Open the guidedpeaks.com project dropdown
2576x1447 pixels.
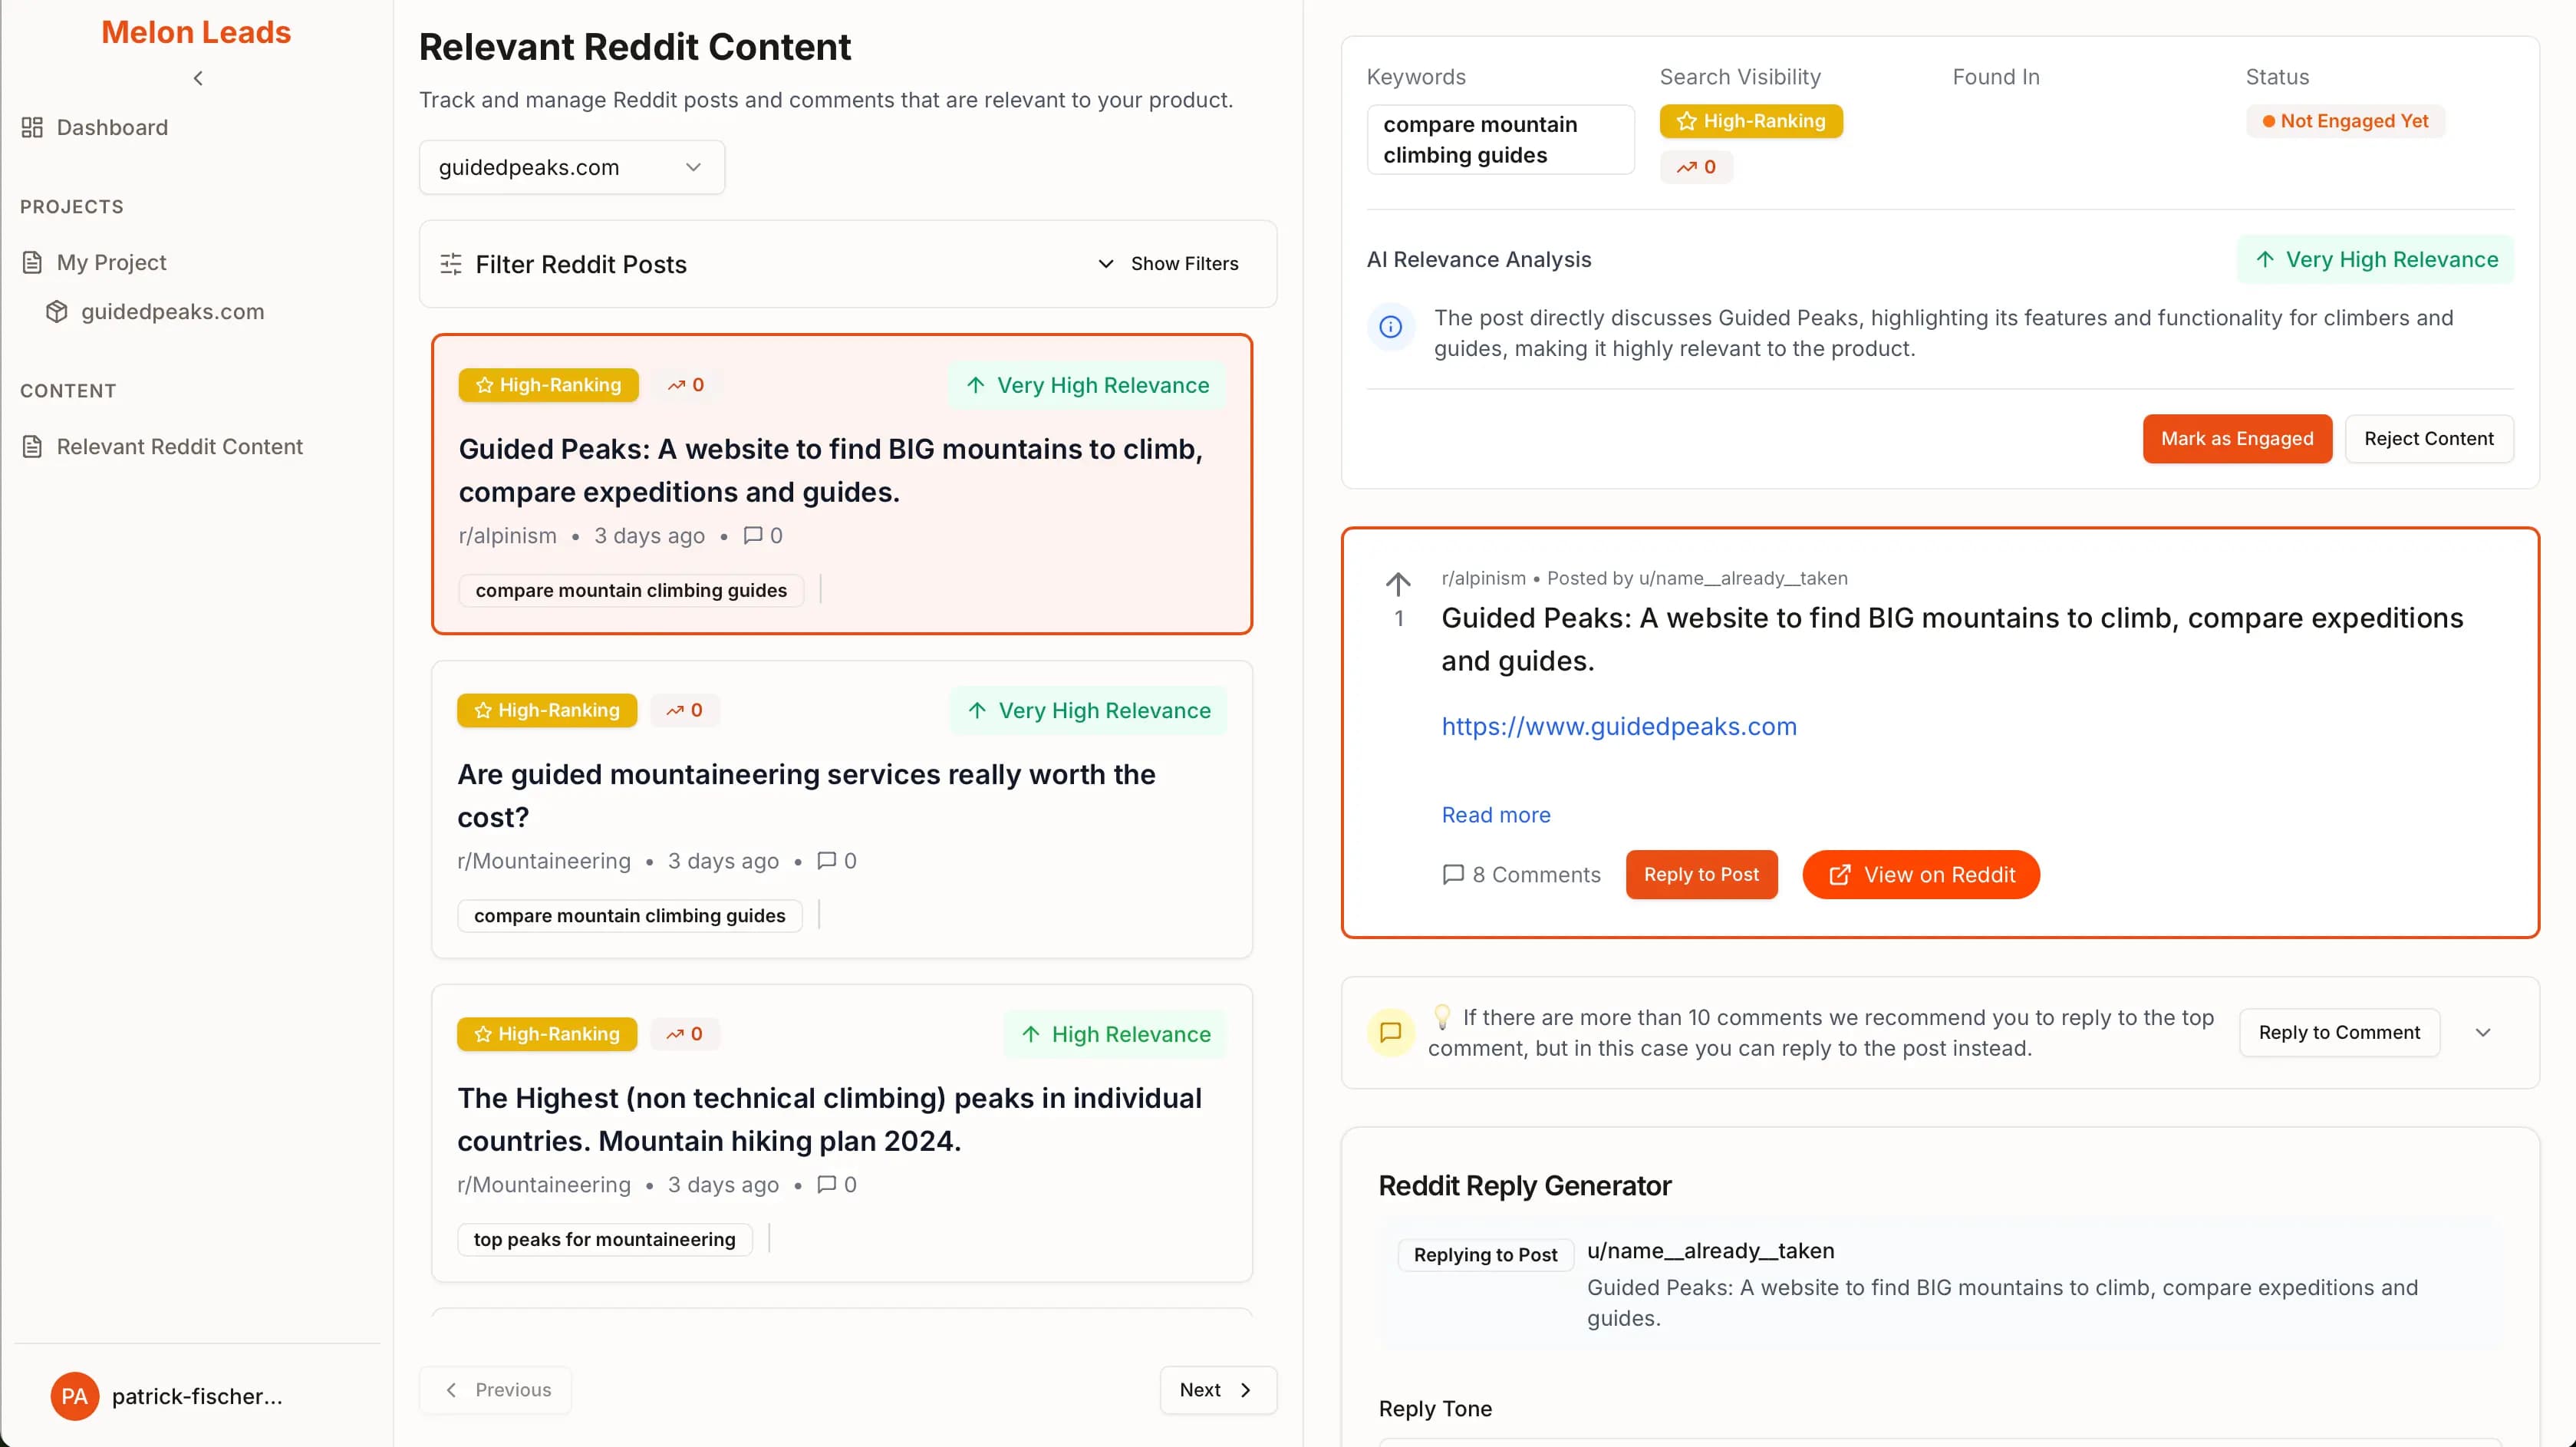(571, 167)
